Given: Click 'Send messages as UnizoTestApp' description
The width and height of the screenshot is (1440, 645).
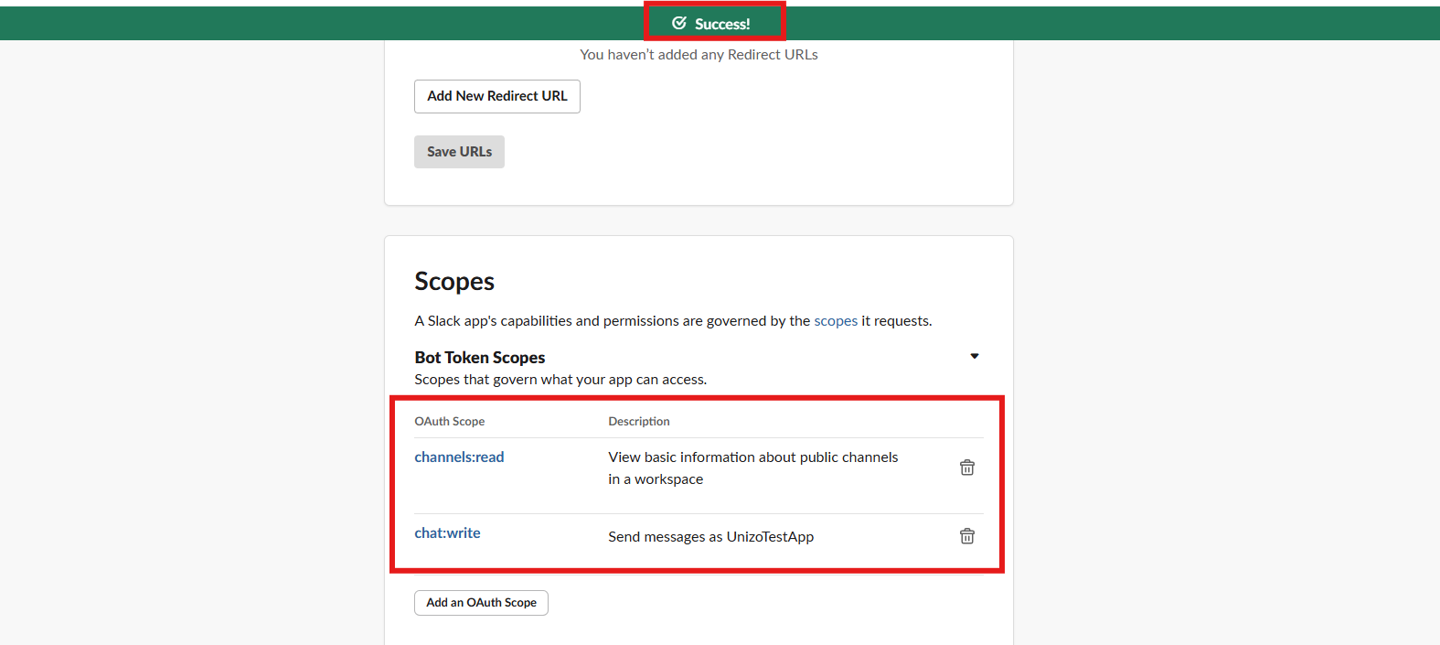Looking at the screenshot, I should tap(710, 537).
